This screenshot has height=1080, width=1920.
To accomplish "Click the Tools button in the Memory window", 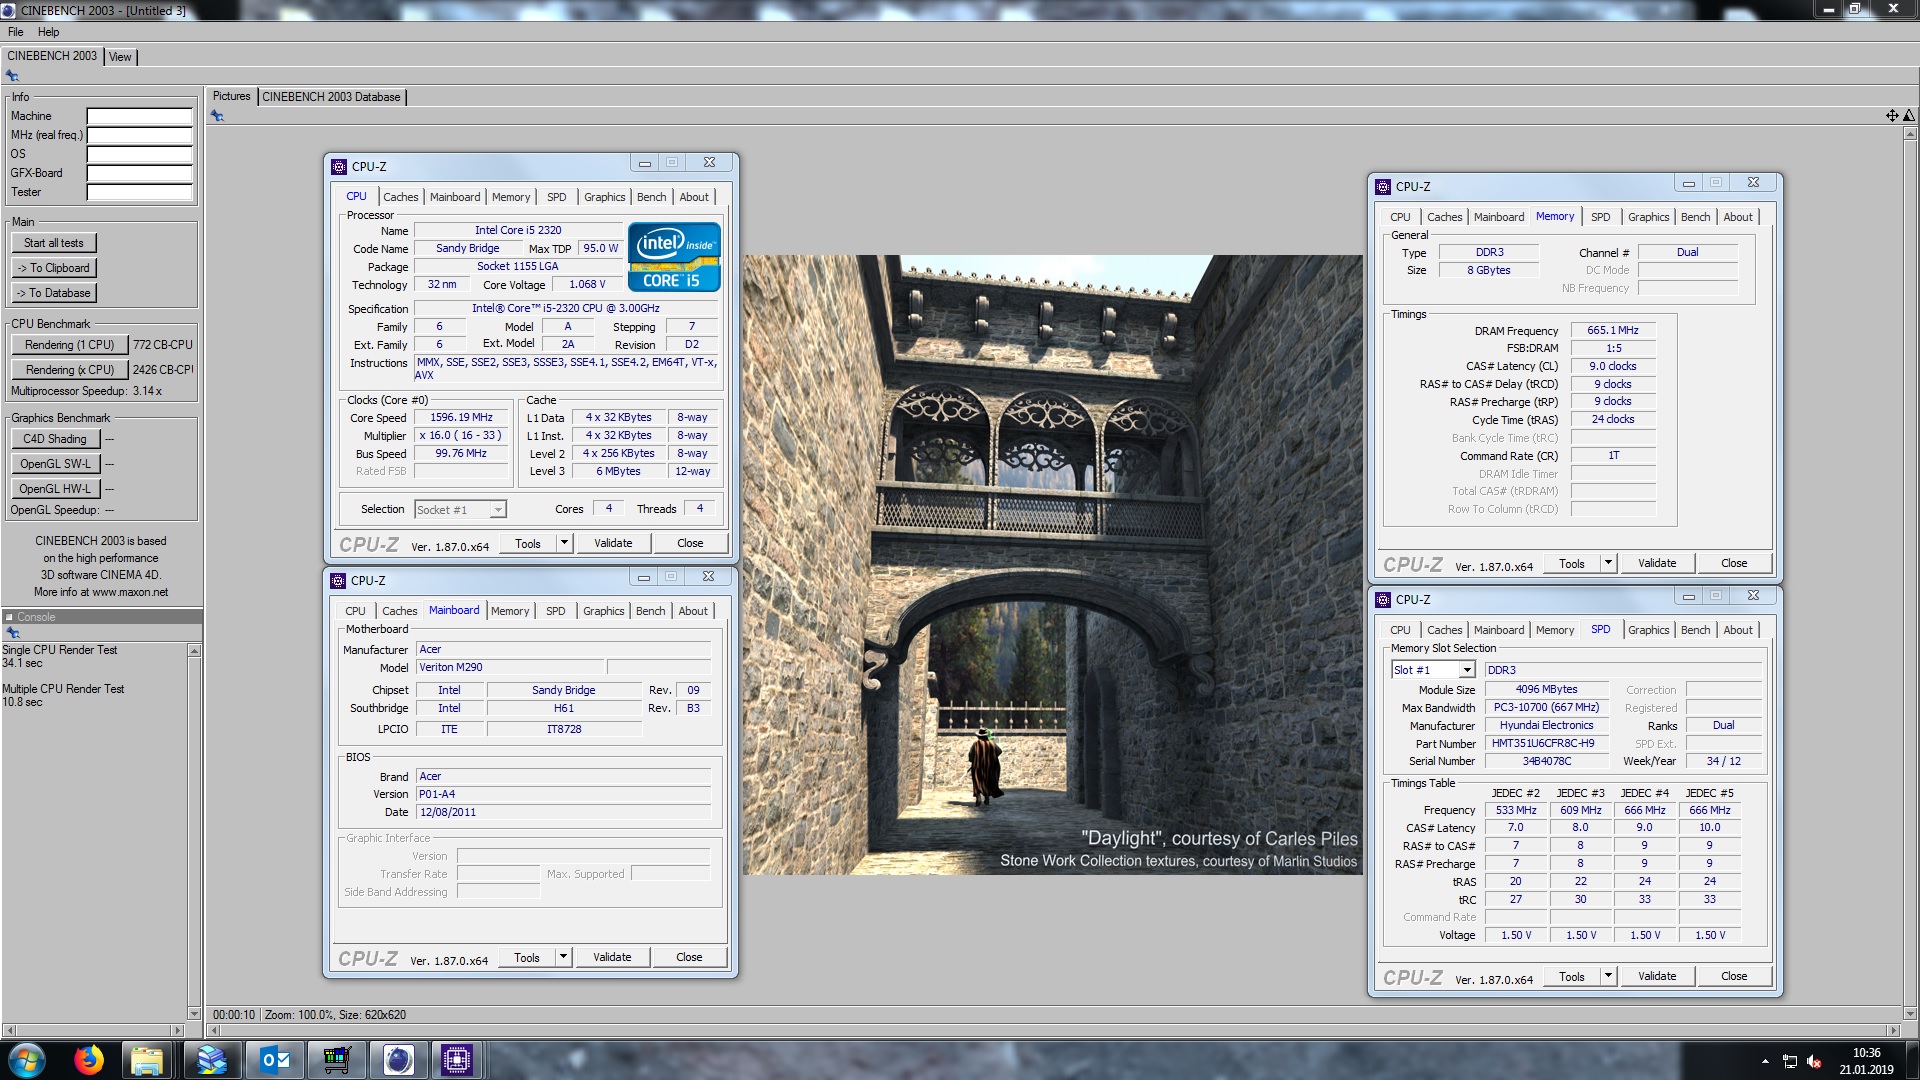I will tap(1572, 563).
